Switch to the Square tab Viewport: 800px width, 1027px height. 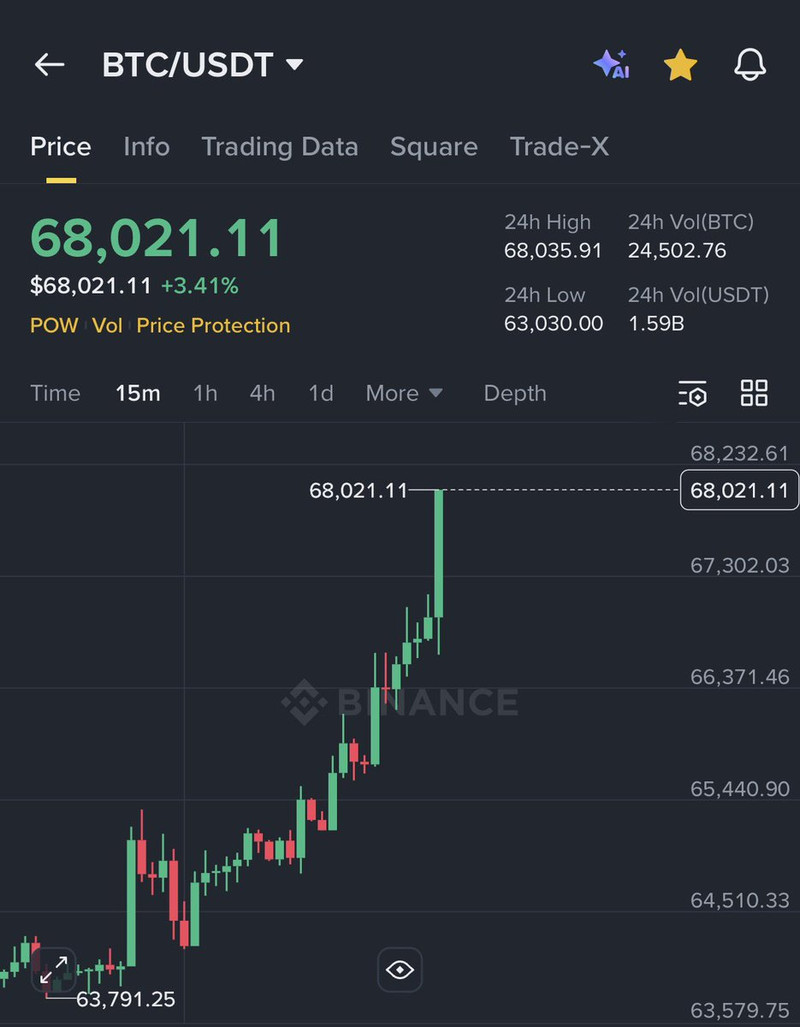[x=434, y=147]
